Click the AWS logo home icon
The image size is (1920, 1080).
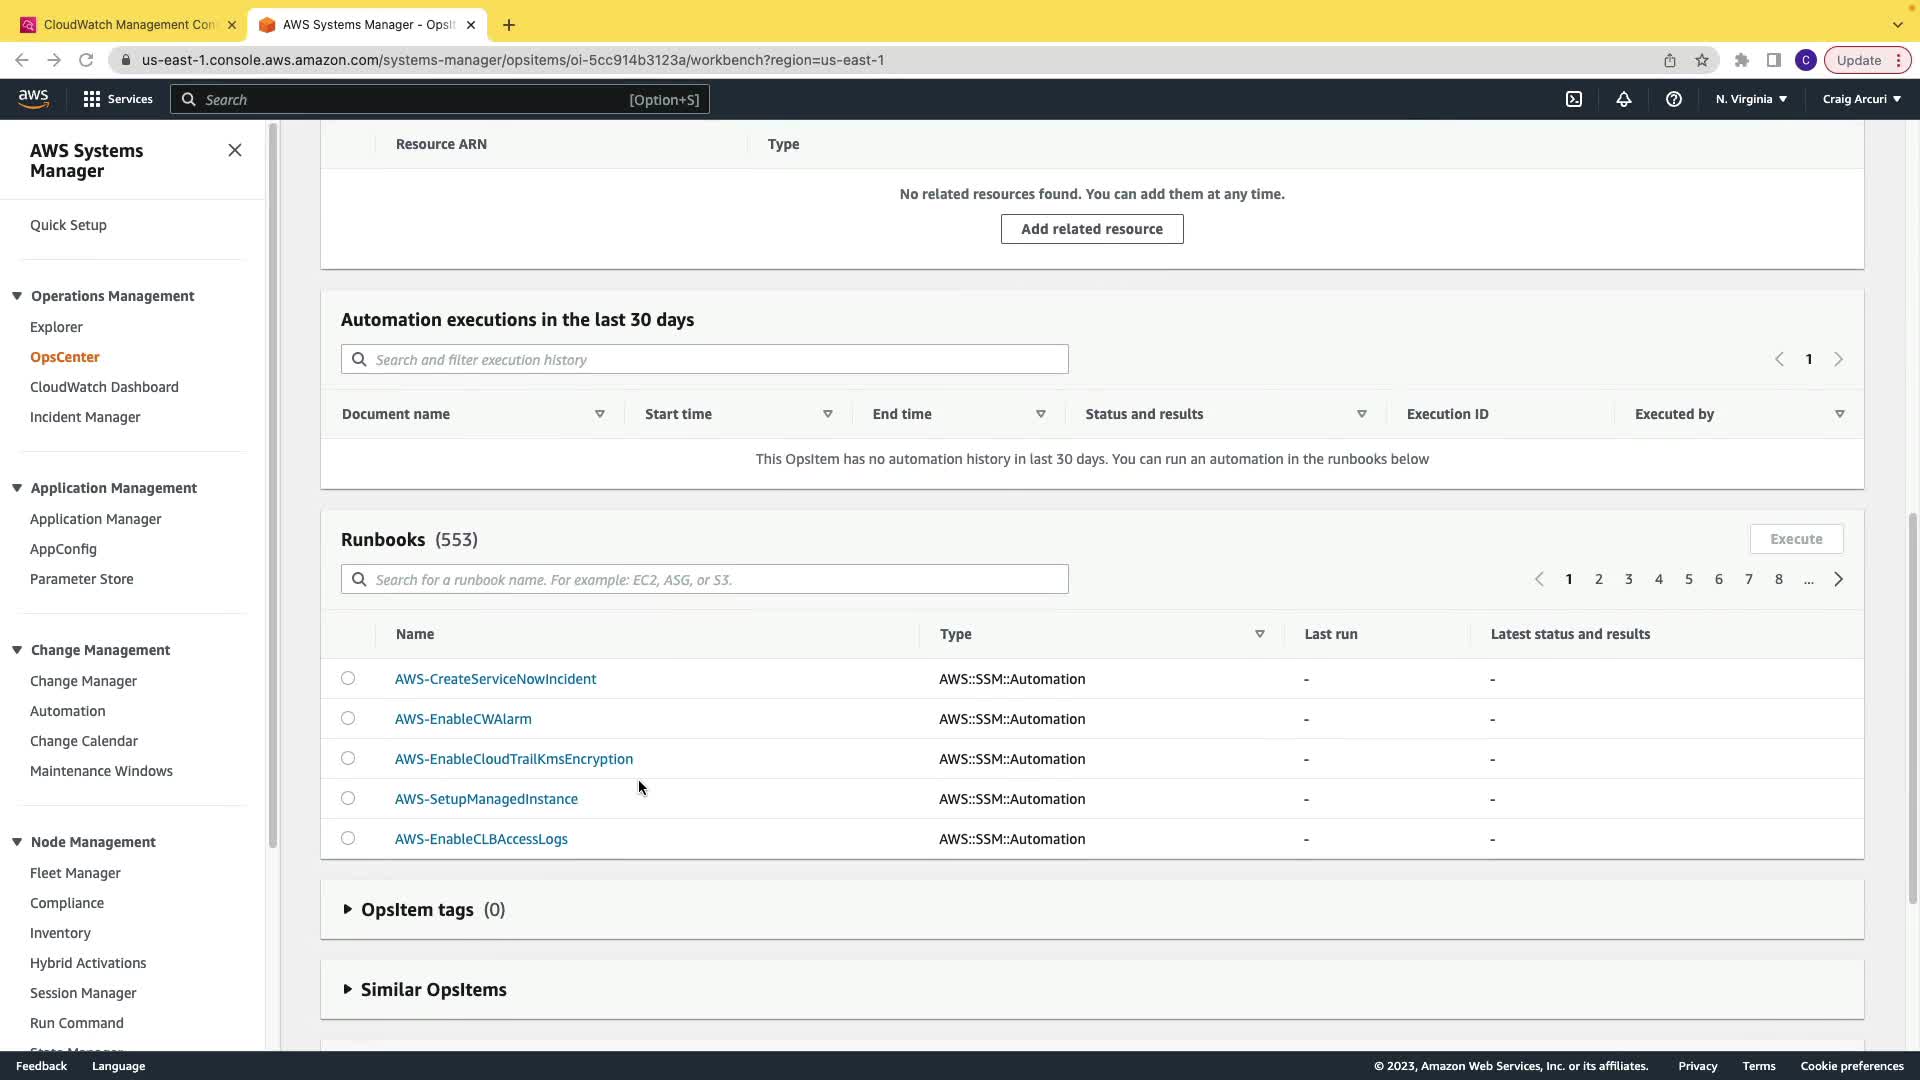pyautogui.click(x=33, y=98)
